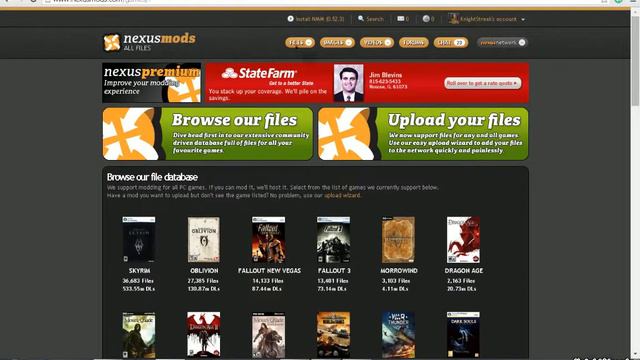
Task: Click the notifications globe icon
Action: pos(426,19)
